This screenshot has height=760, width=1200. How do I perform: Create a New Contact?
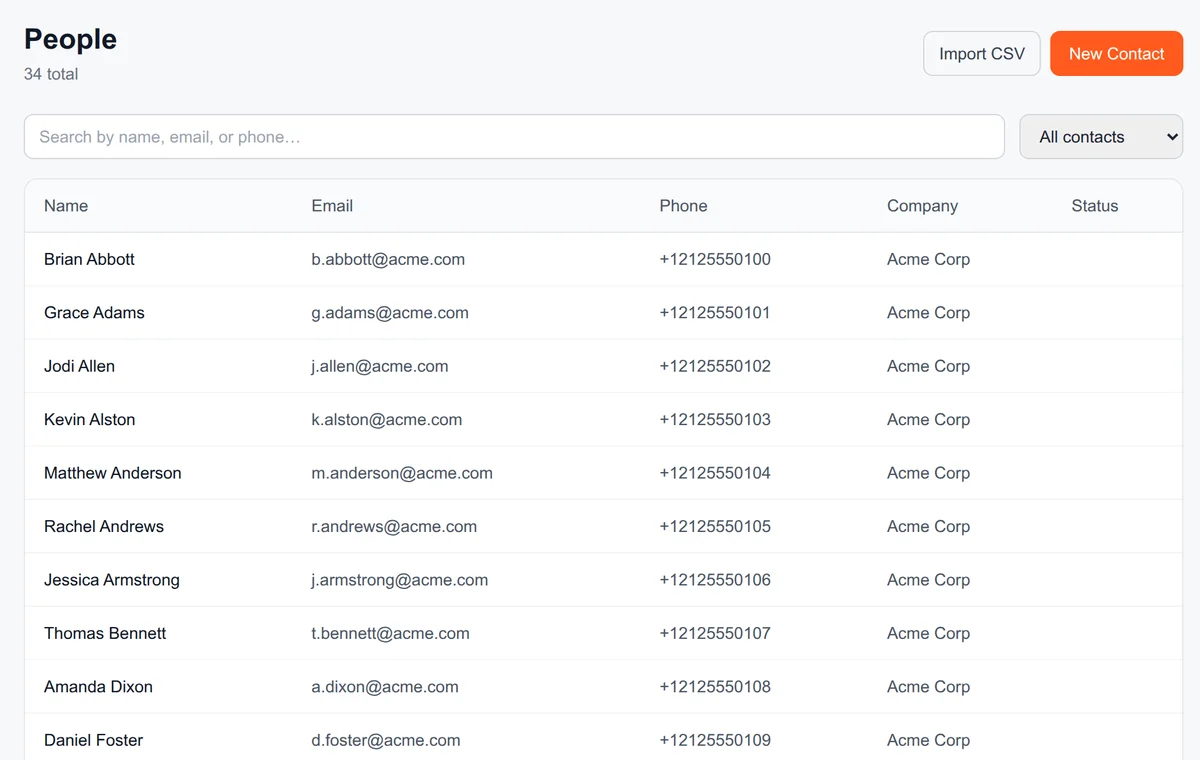pyautogui.click(x=1116, y=54)
